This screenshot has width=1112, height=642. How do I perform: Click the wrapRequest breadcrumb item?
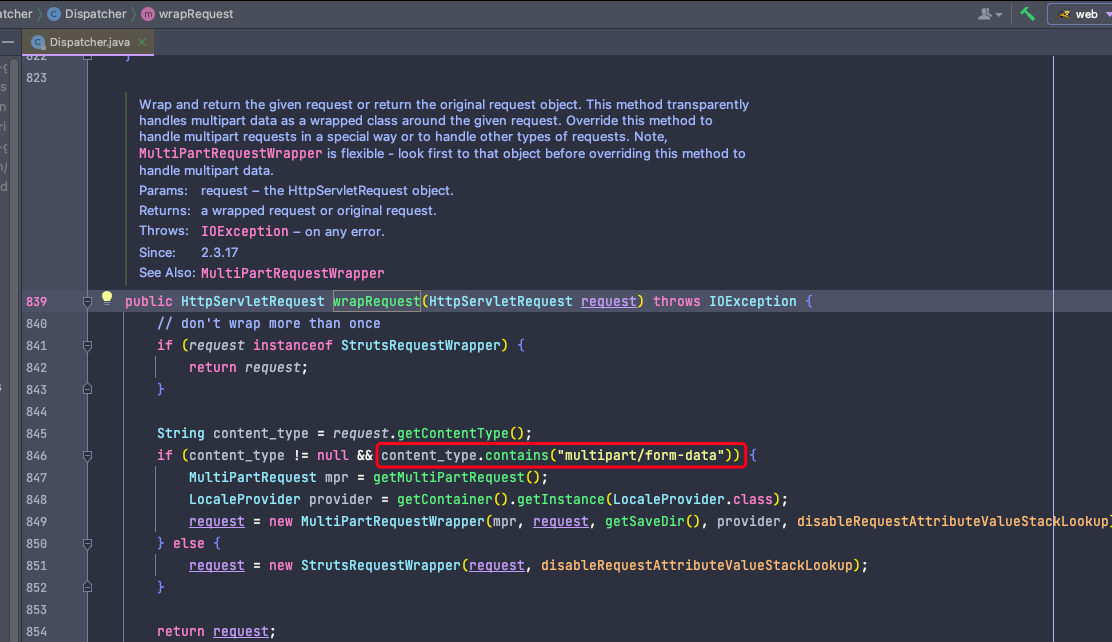196,14
